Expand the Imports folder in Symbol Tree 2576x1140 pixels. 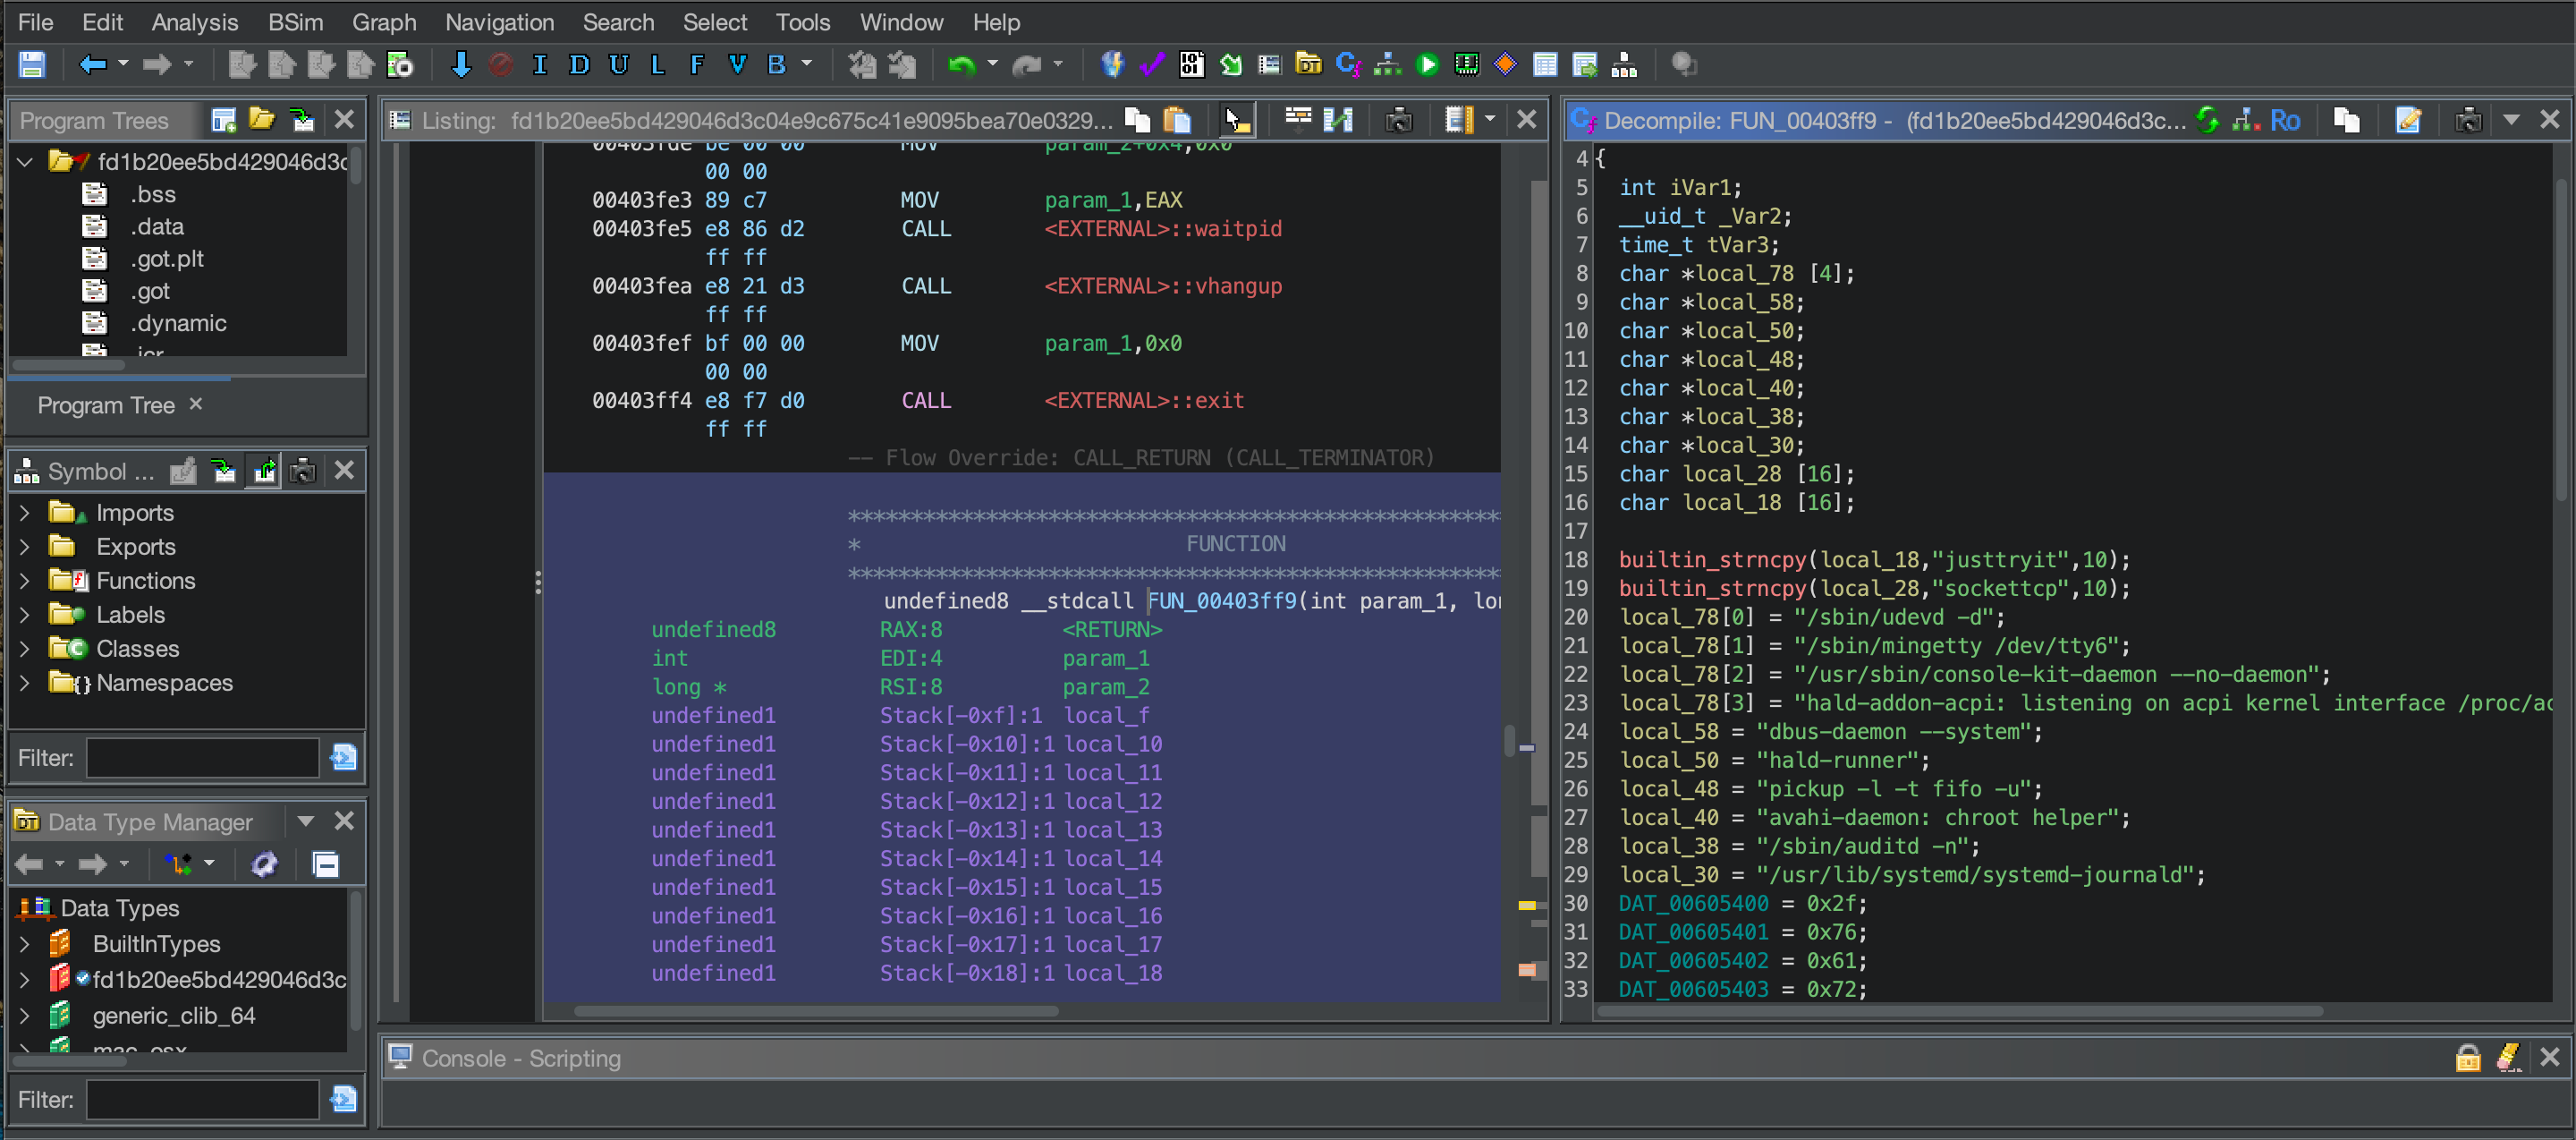click(25, 513)
